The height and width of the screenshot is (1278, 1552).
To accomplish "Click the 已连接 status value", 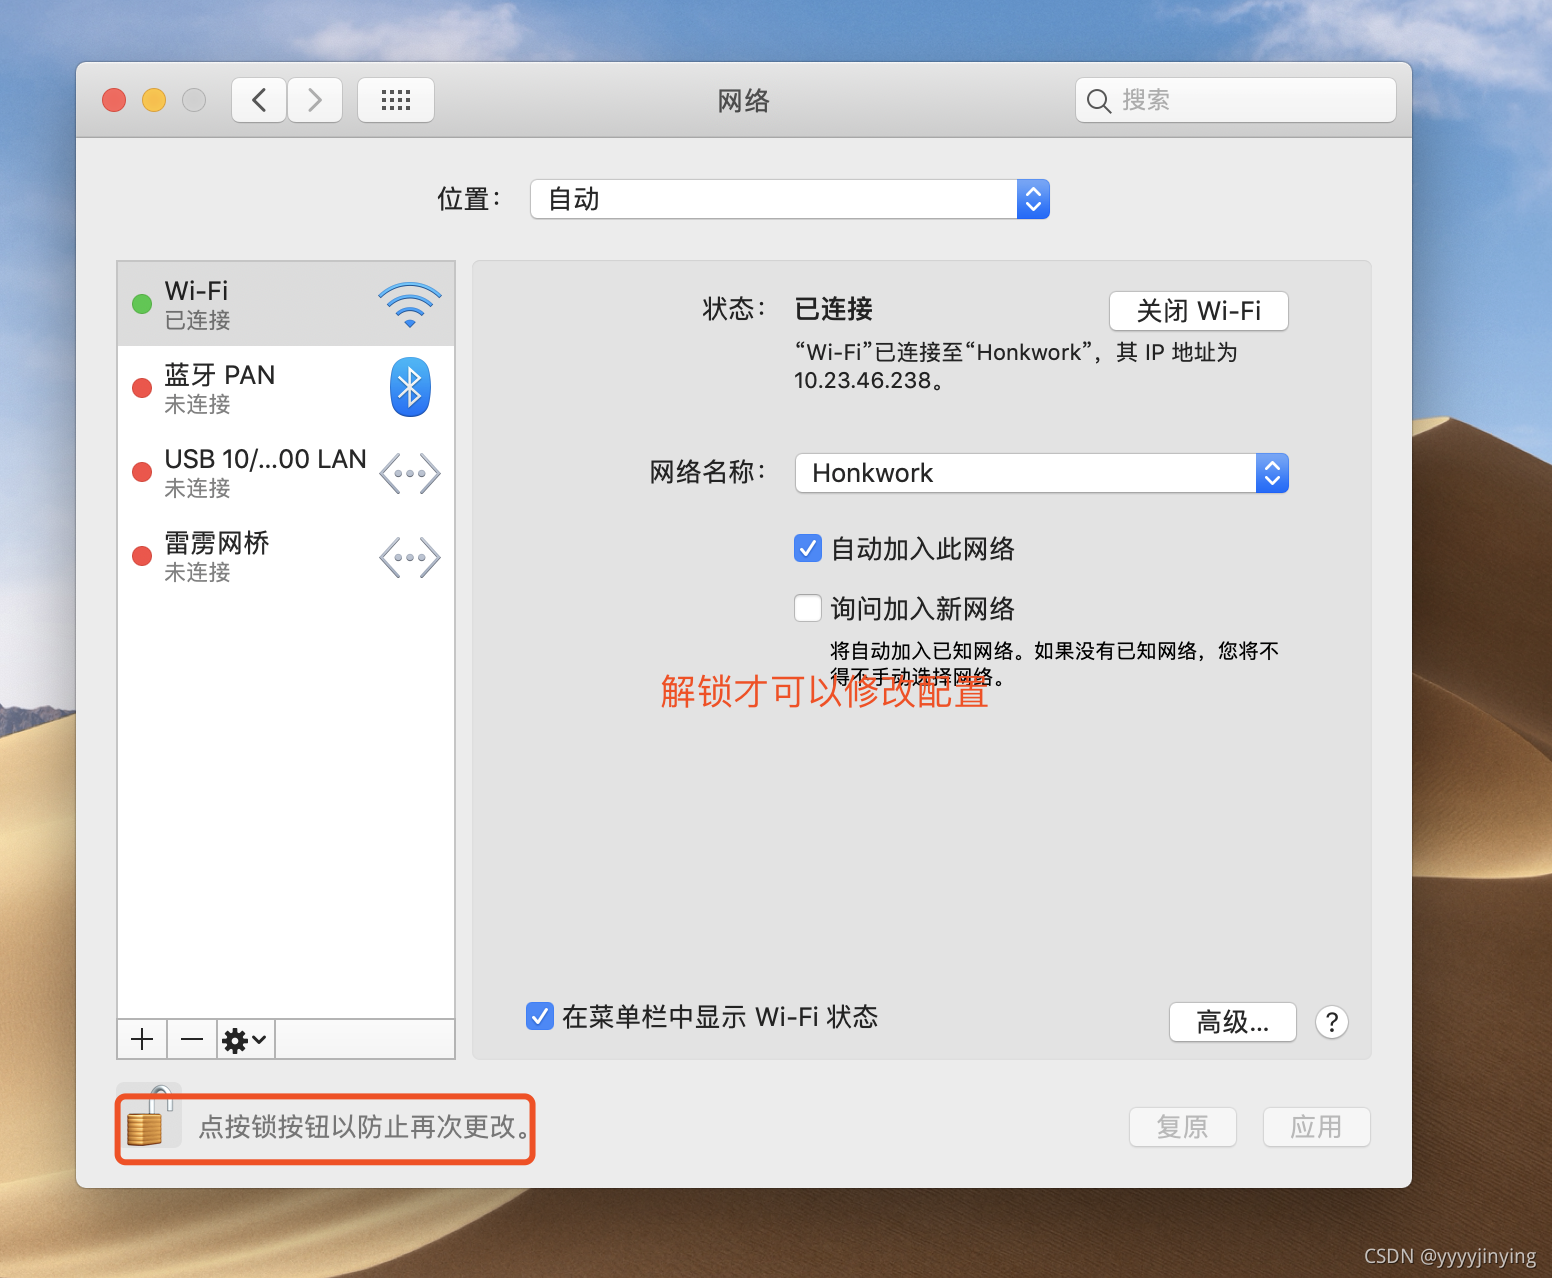I will 833,309.
